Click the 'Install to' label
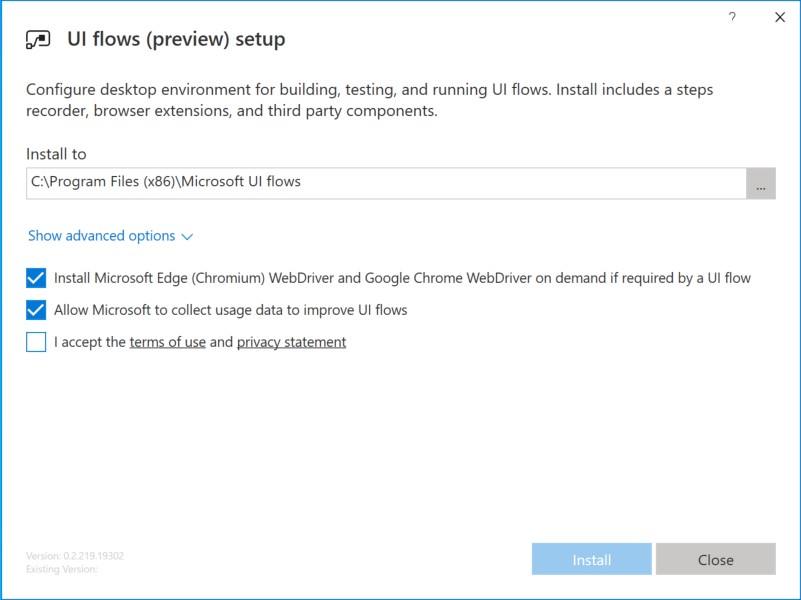This screenshot has width=801, height=600. coord(56,154)
